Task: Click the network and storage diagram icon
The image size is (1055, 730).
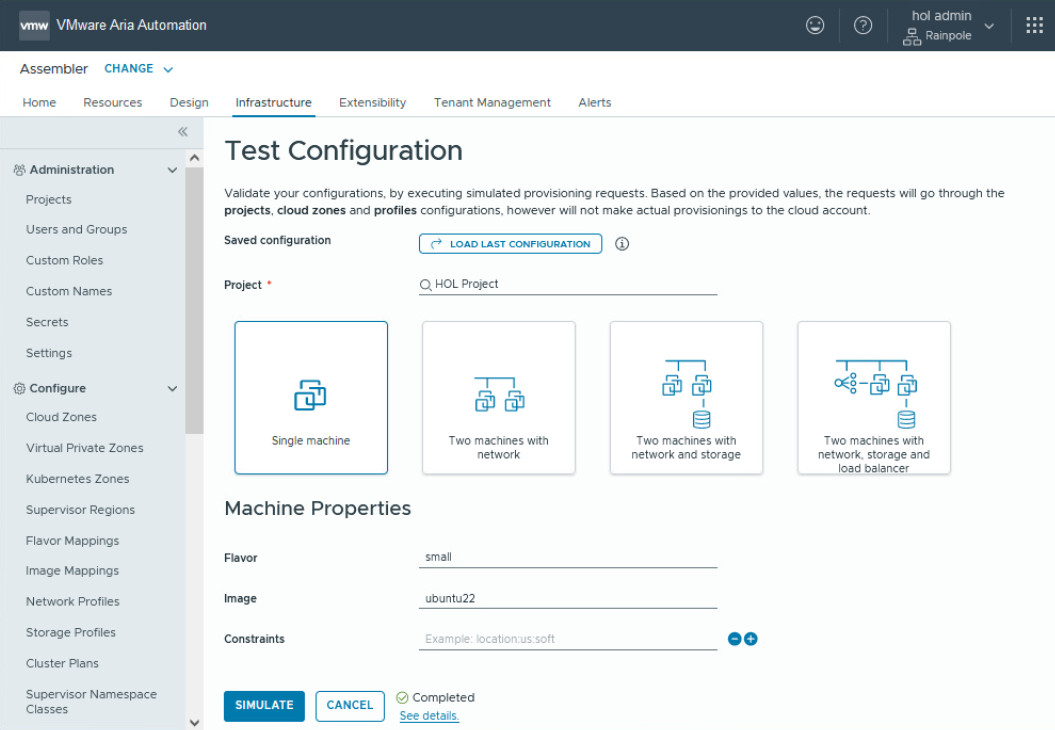Action: pyautogui.click(x=687, y=394)
